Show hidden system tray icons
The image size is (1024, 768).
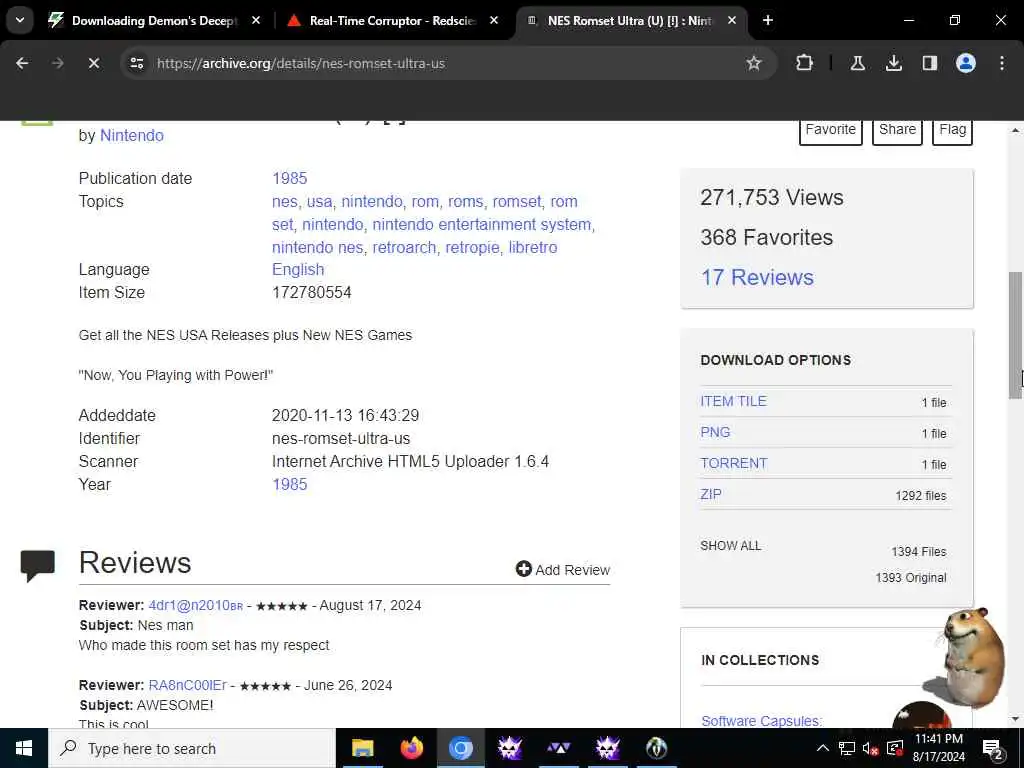[x=823, y=748]
